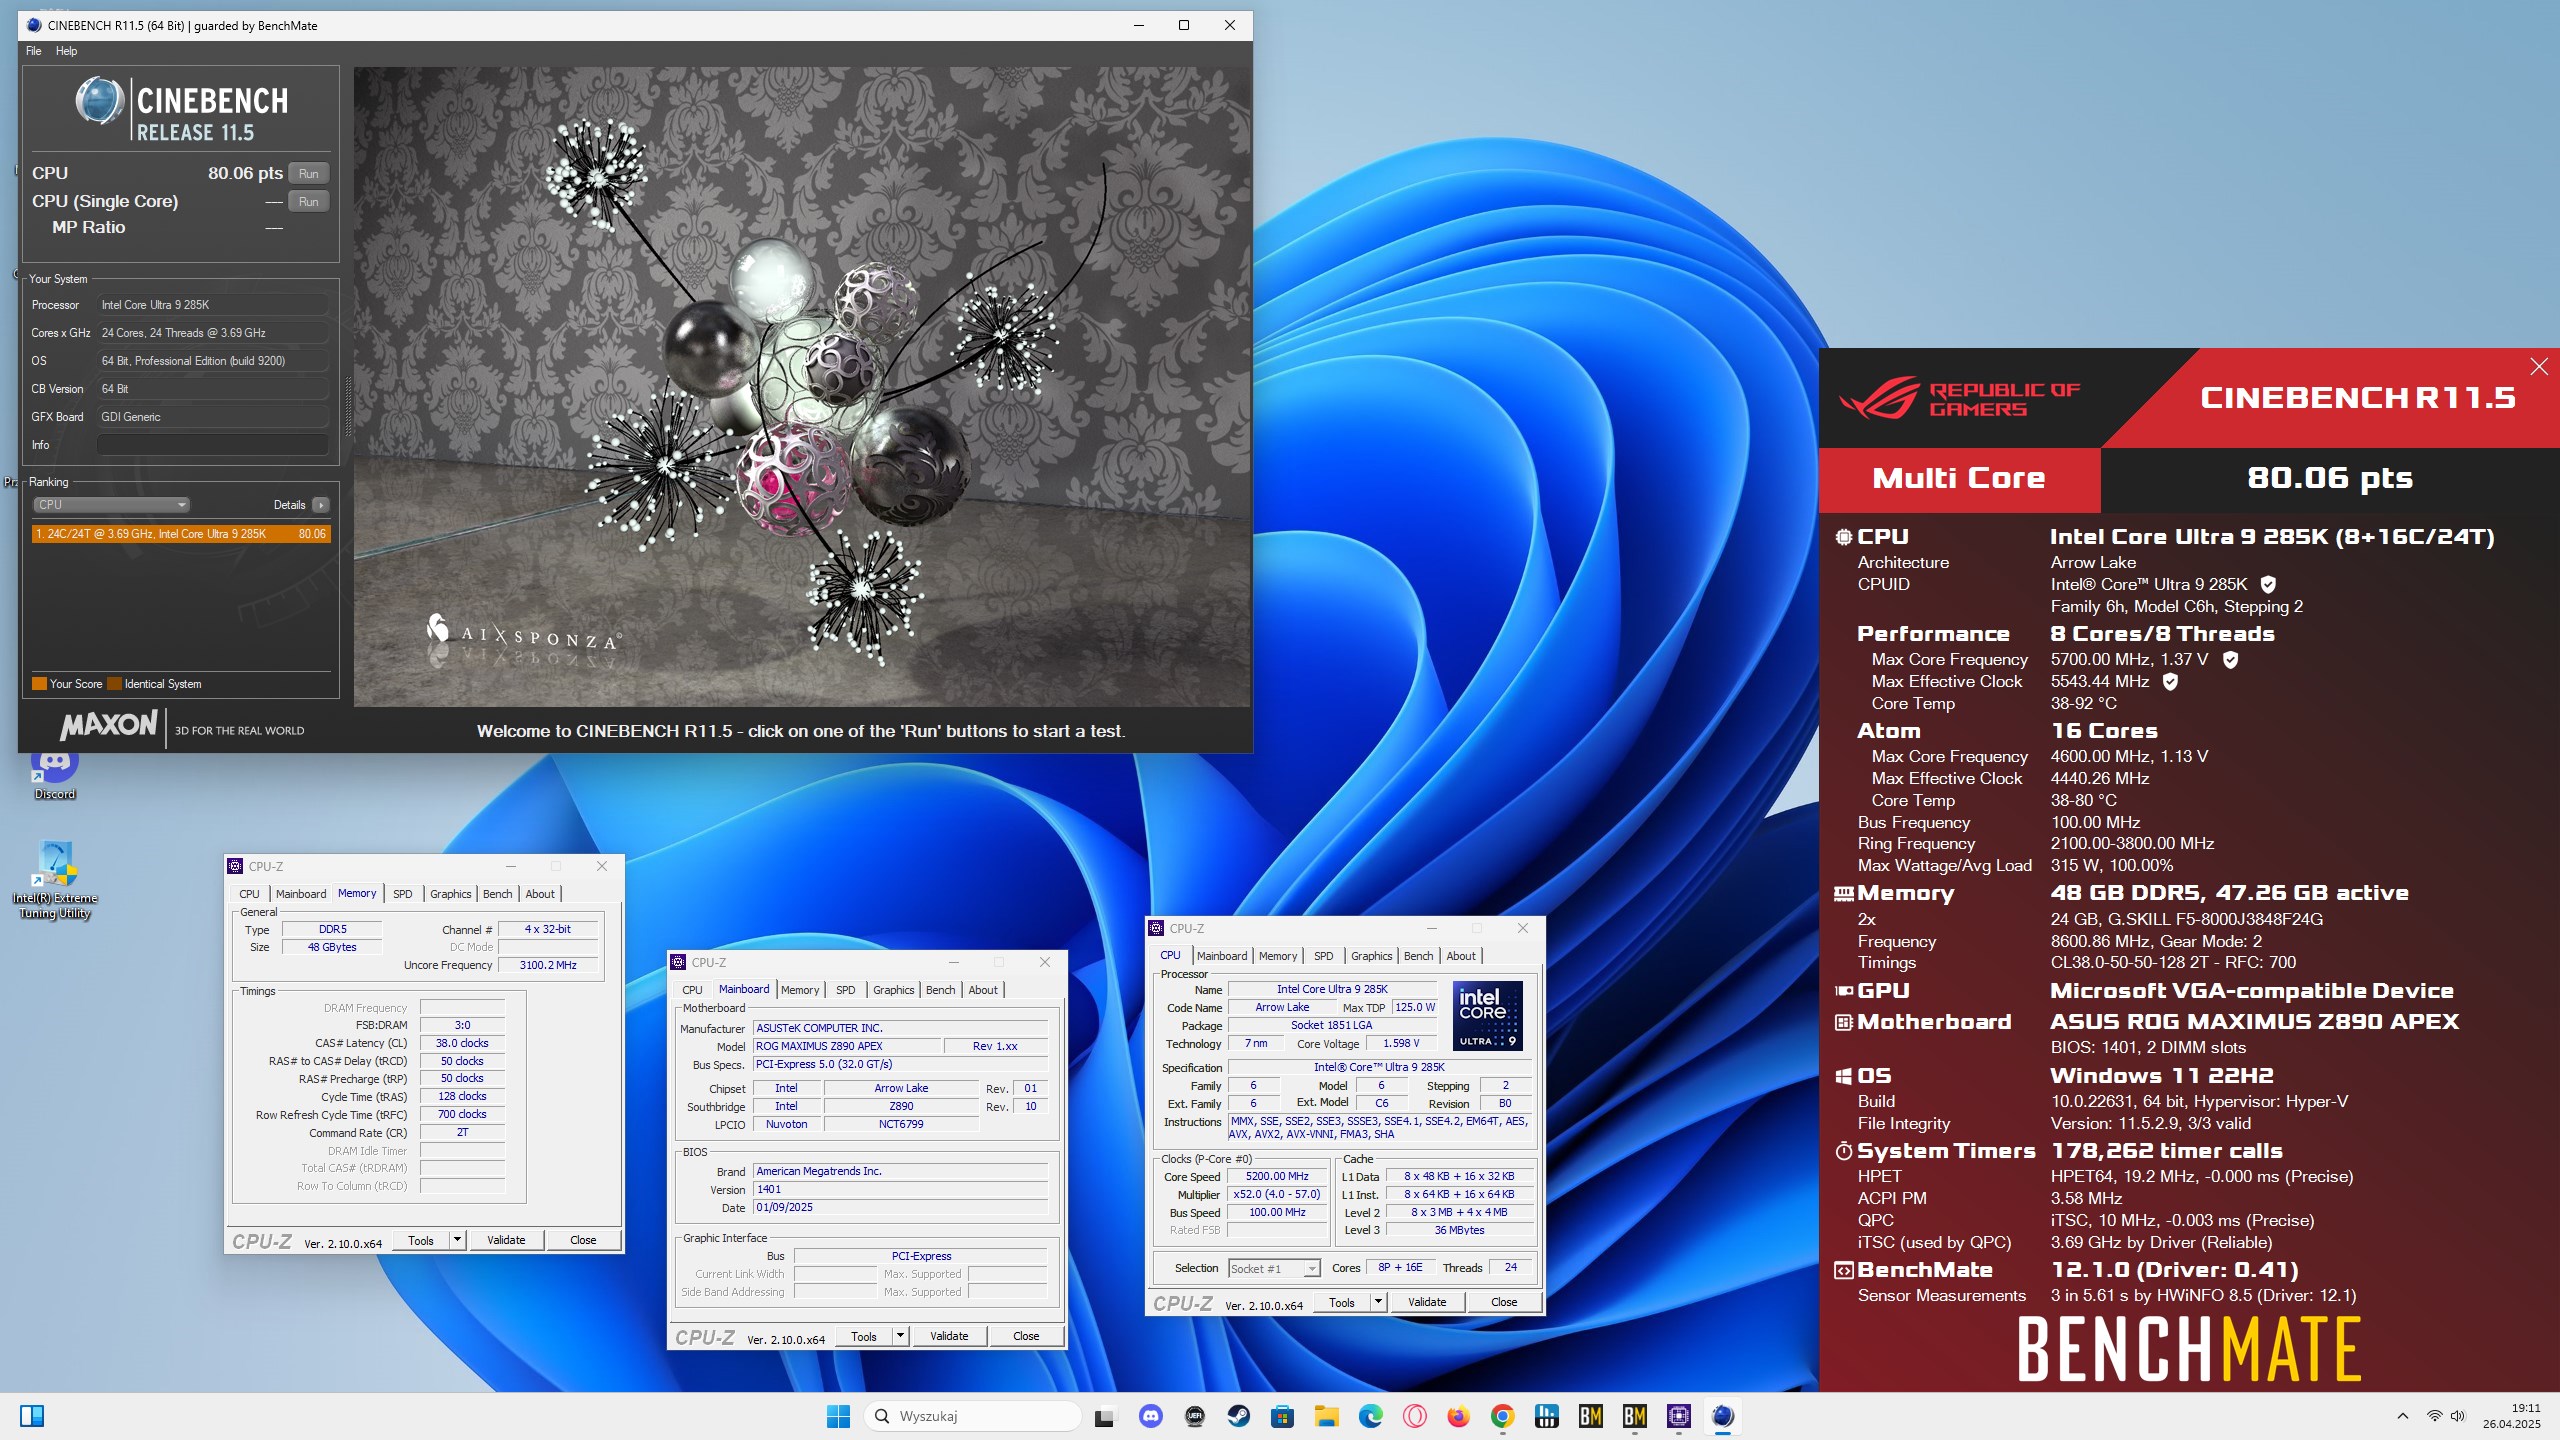Click the Intel Core Ultra 9 logo in CPU-Z
This screenshot has height=1440, width=2560.
pyautogui.click(x=1487, y=1015)
